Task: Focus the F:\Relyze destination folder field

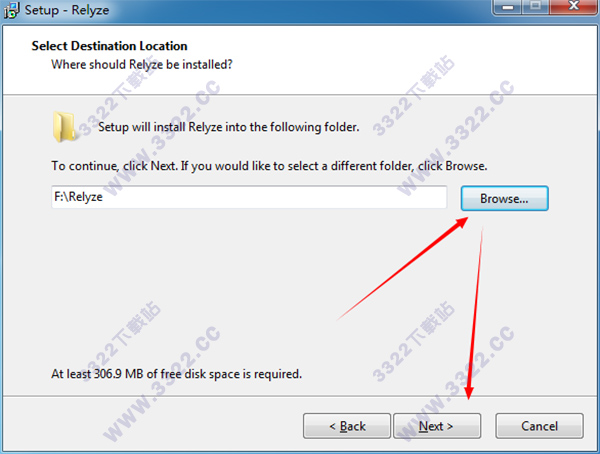Action: point(249,197)
